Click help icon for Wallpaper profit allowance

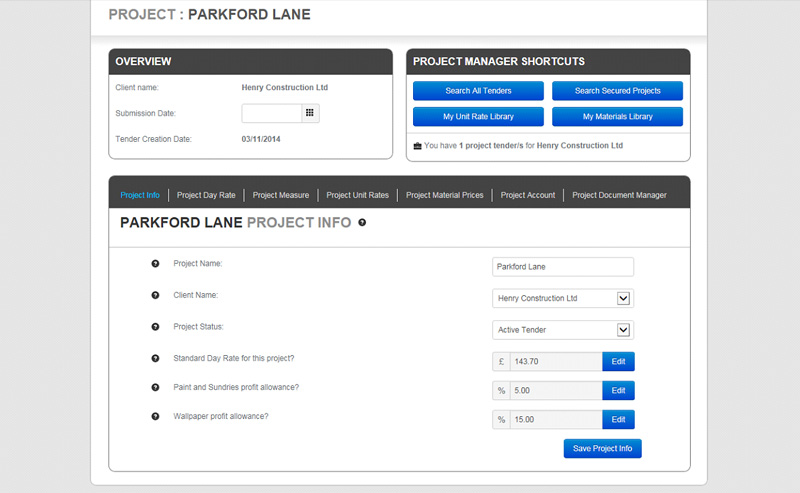click(x=155, y=417)
